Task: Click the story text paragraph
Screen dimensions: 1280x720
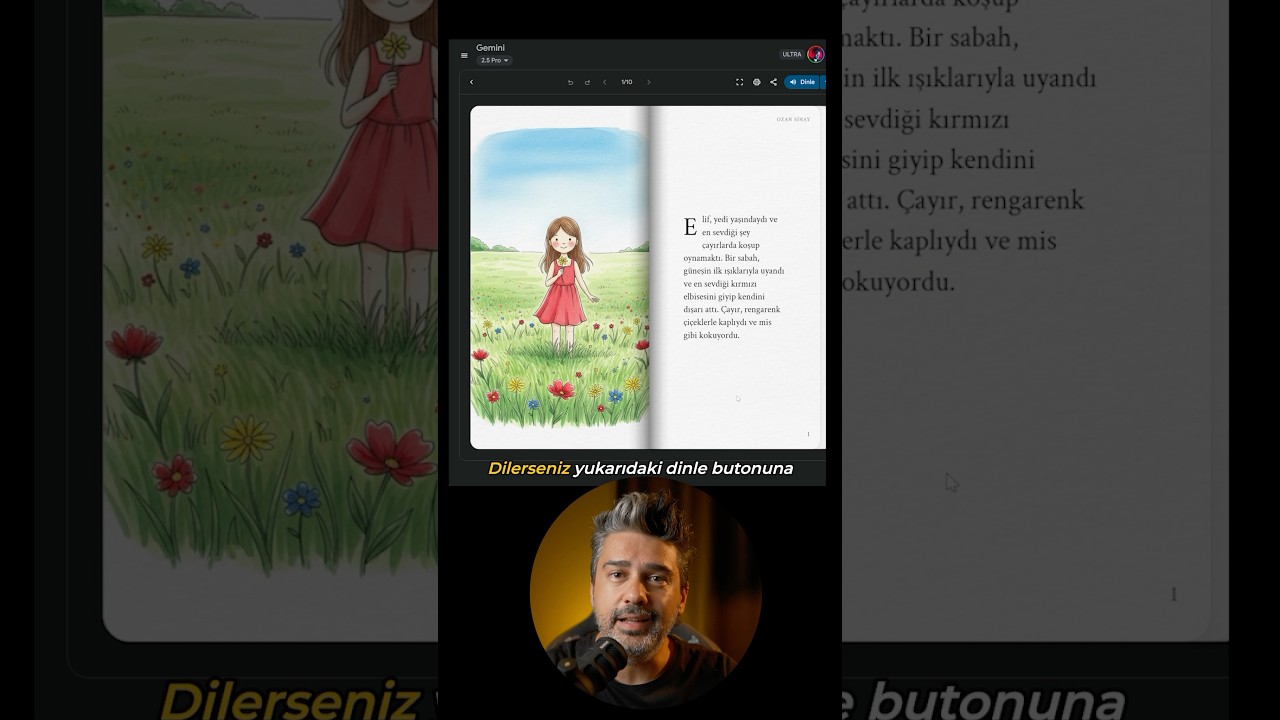Action: click(733, 277)
